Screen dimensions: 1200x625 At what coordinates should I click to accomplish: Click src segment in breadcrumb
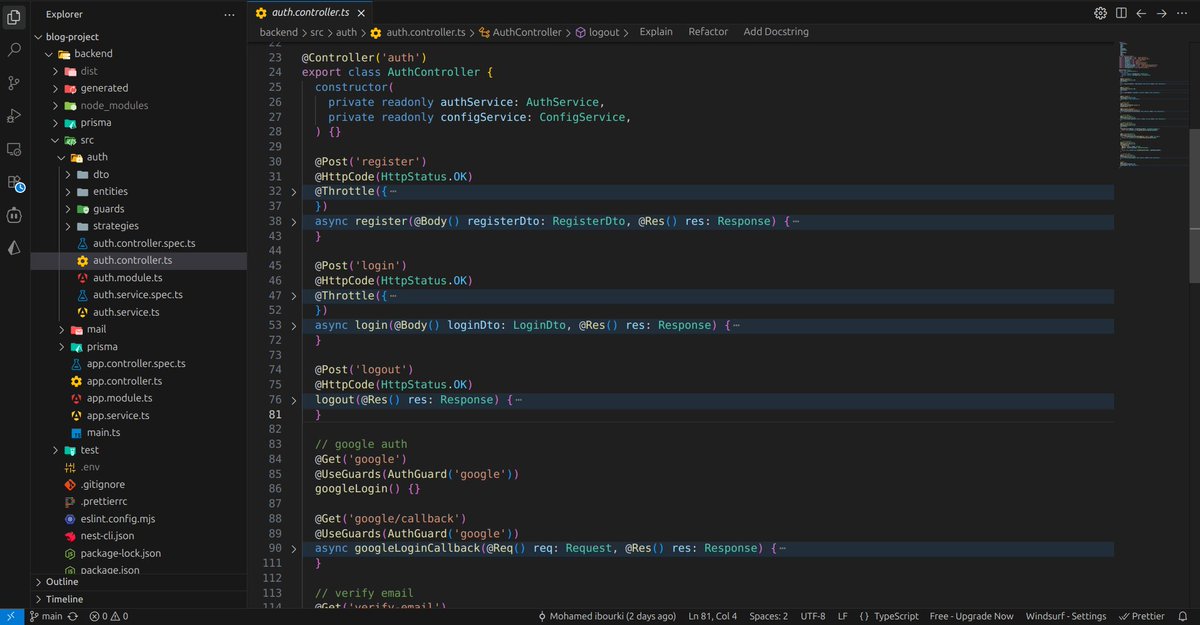(x=316, y=32)
